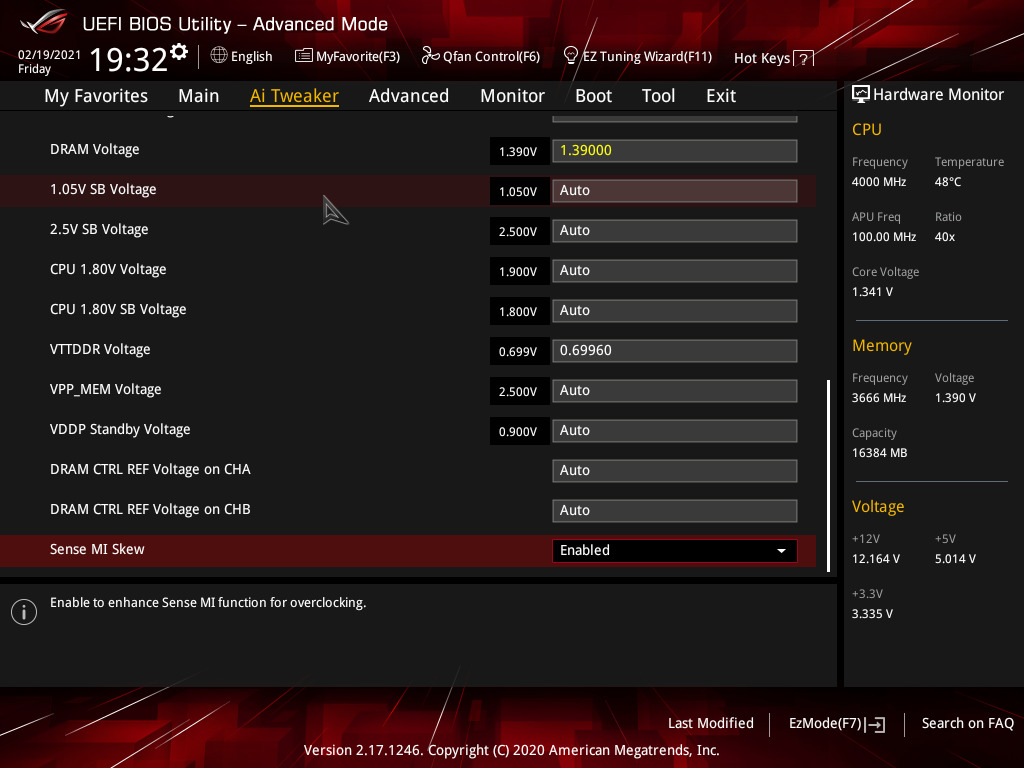1024x768 pixels.
Task: Select the DRAM Voltage label
Action: (x=95, y=150)
